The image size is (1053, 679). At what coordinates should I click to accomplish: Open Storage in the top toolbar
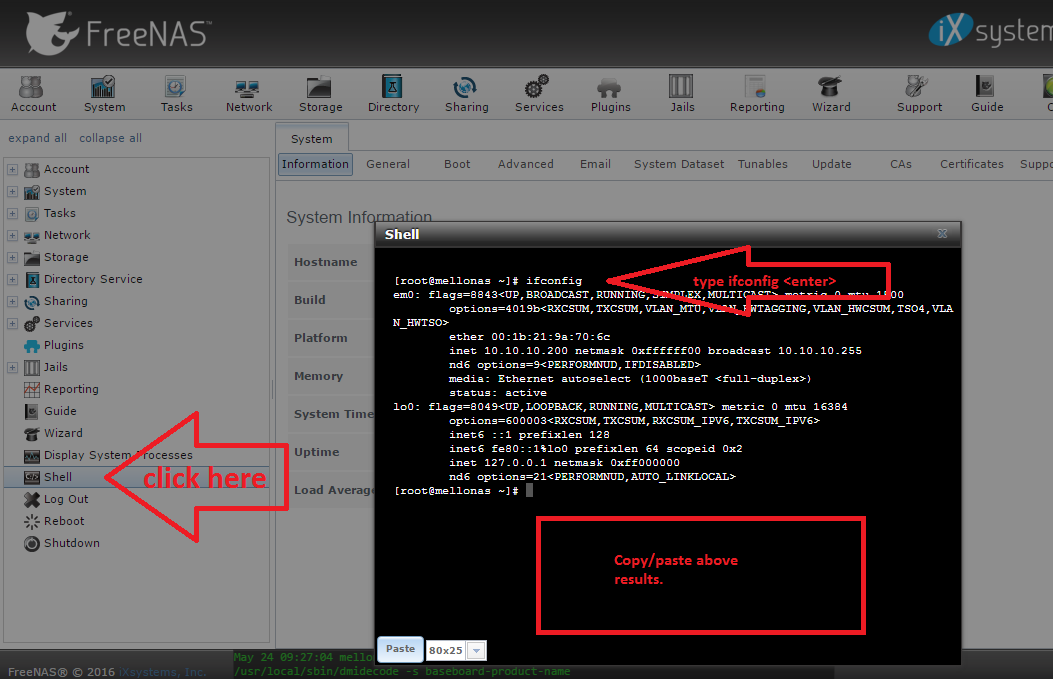tap(320, 94)
